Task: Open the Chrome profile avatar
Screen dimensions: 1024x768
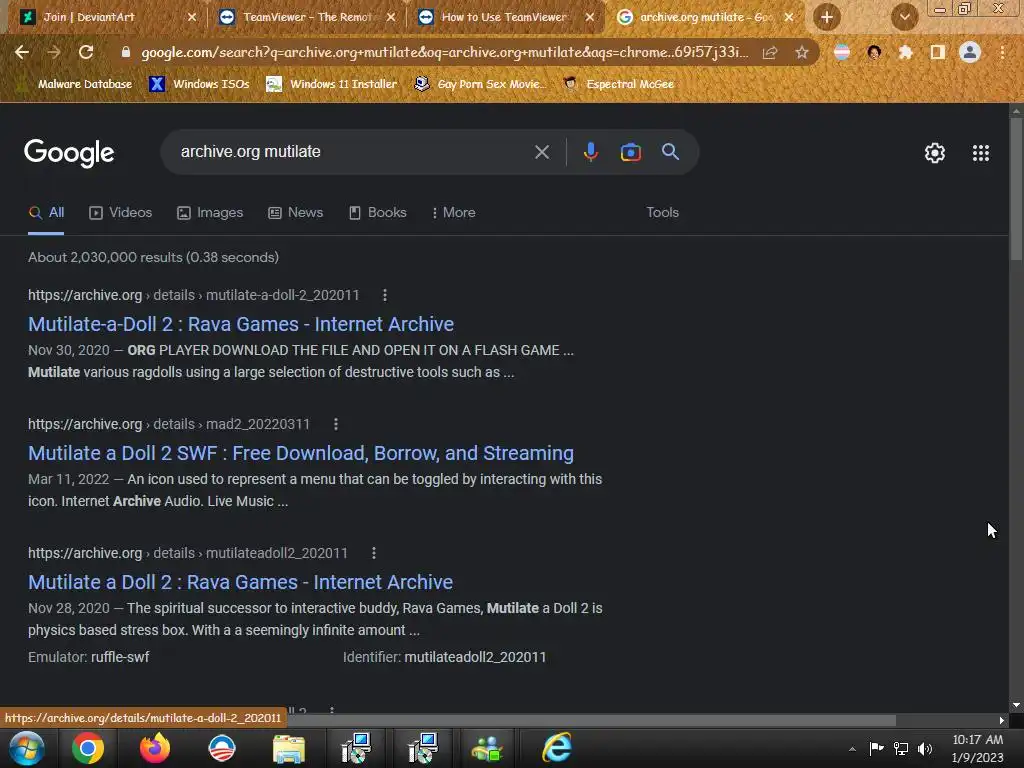Action: click(970, 52)
